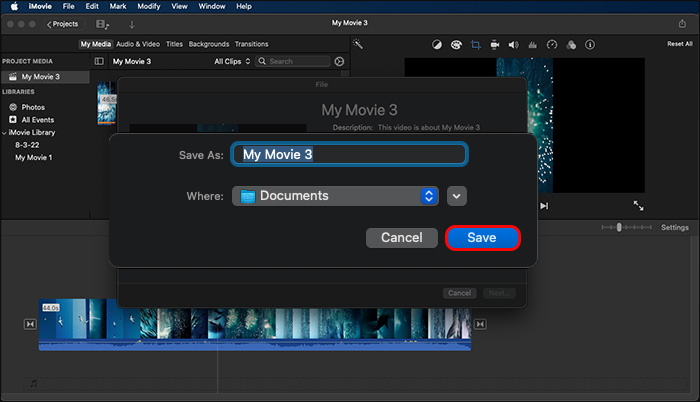Toggle fullscreen playback in the viewer
Viewport: 700px width, 402px height.
638,206
